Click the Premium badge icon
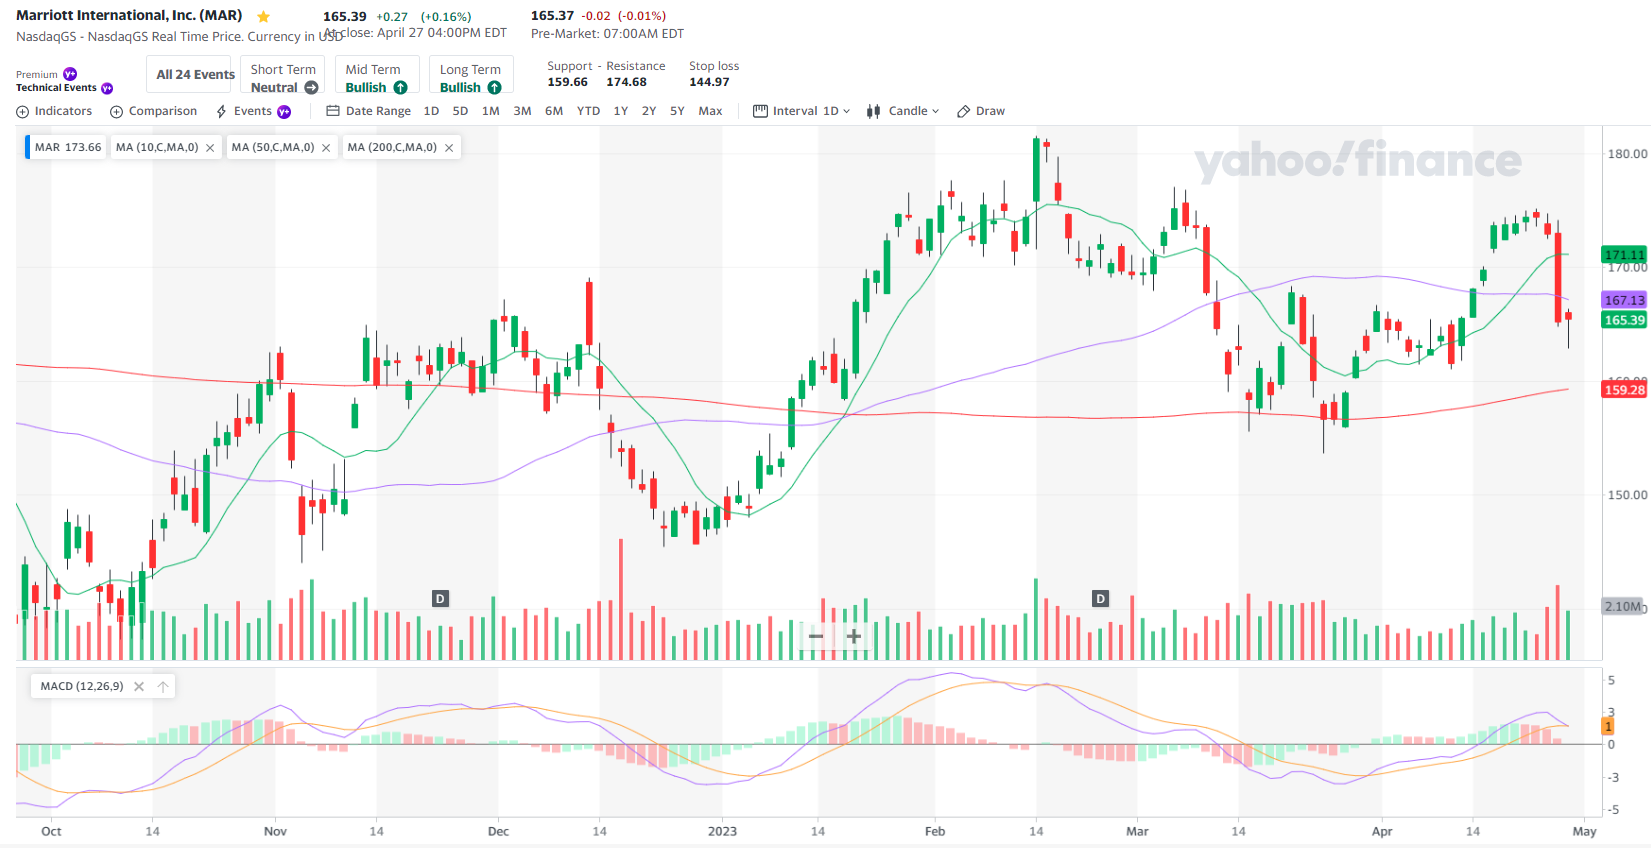Viewport: 1651px width, 848px height. click(70, 74)
